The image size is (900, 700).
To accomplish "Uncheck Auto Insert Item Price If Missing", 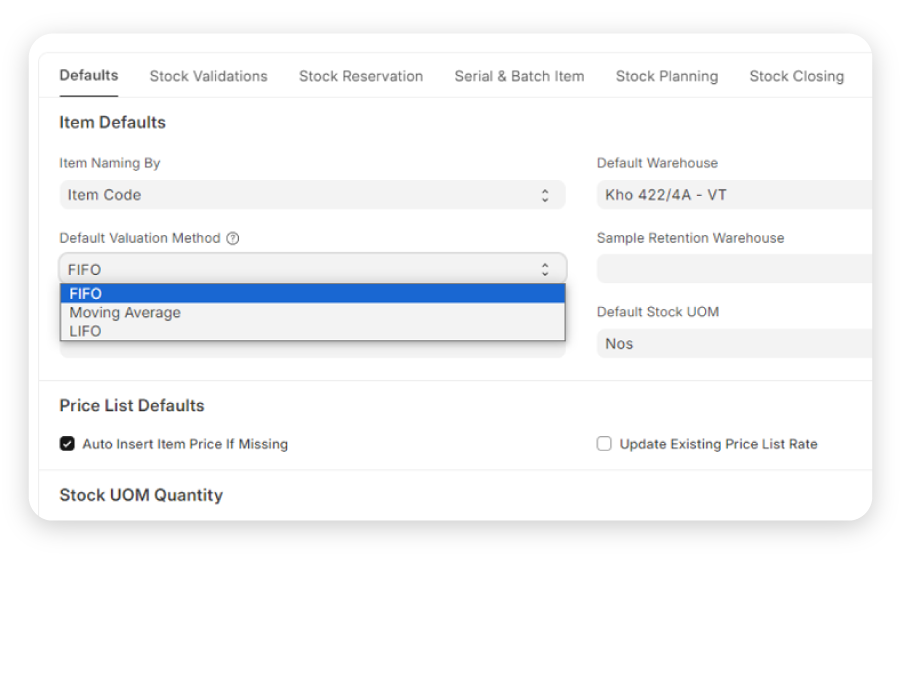I will pyautogui.click(x=67, y=444).
